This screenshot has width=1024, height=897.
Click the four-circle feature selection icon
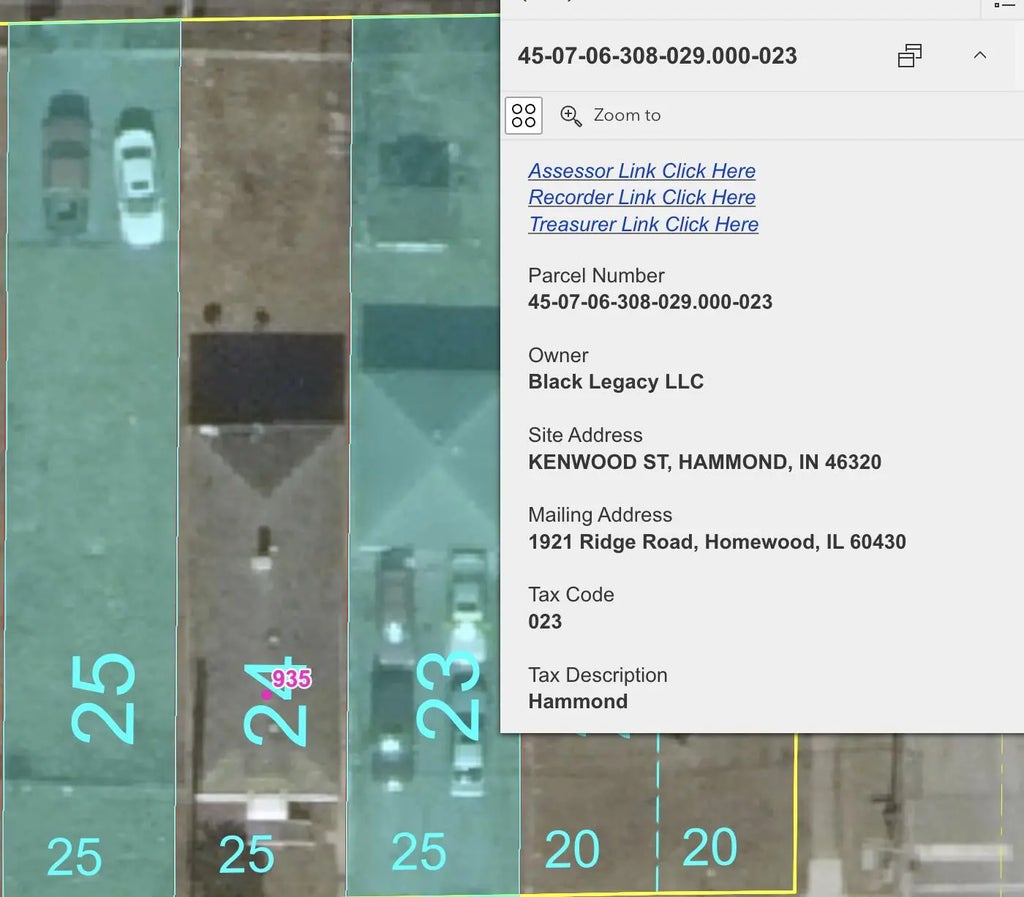524,115
